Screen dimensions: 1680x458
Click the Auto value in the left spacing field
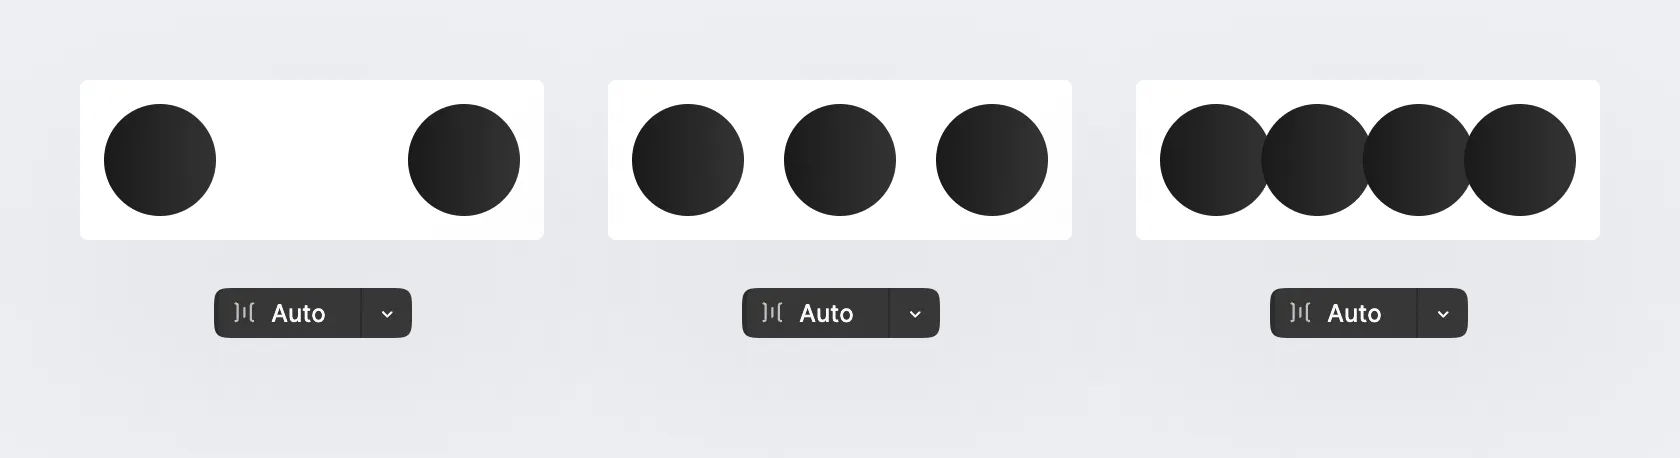tap(298, 314)
